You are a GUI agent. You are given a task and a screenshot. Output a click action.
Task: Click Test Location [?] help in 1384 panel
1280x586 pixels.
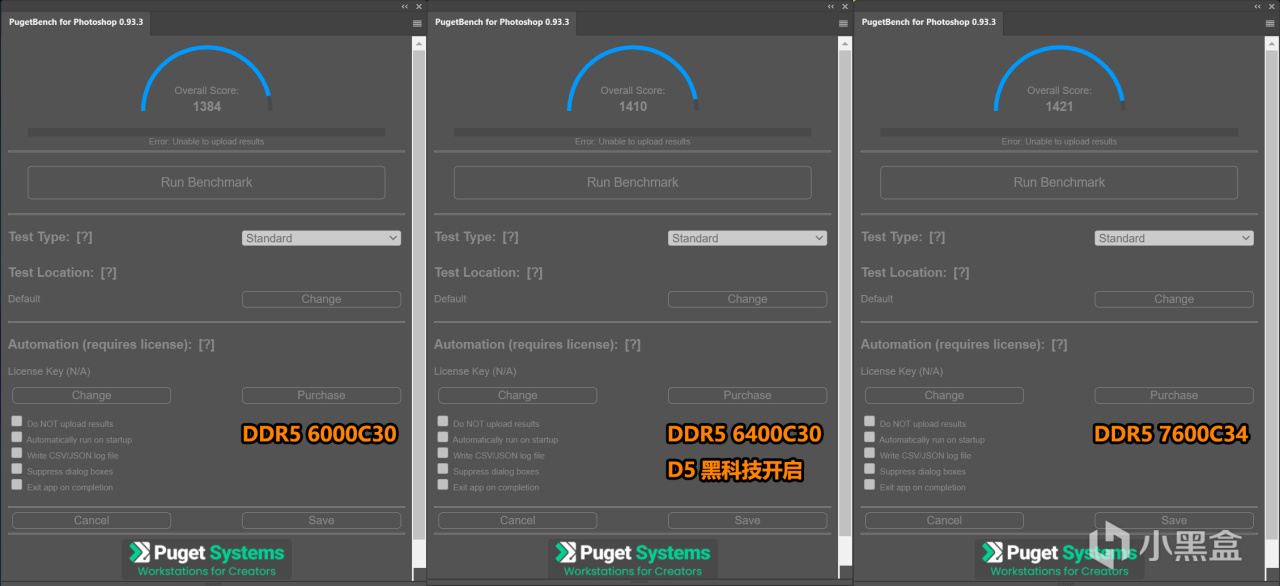(109, 272)
